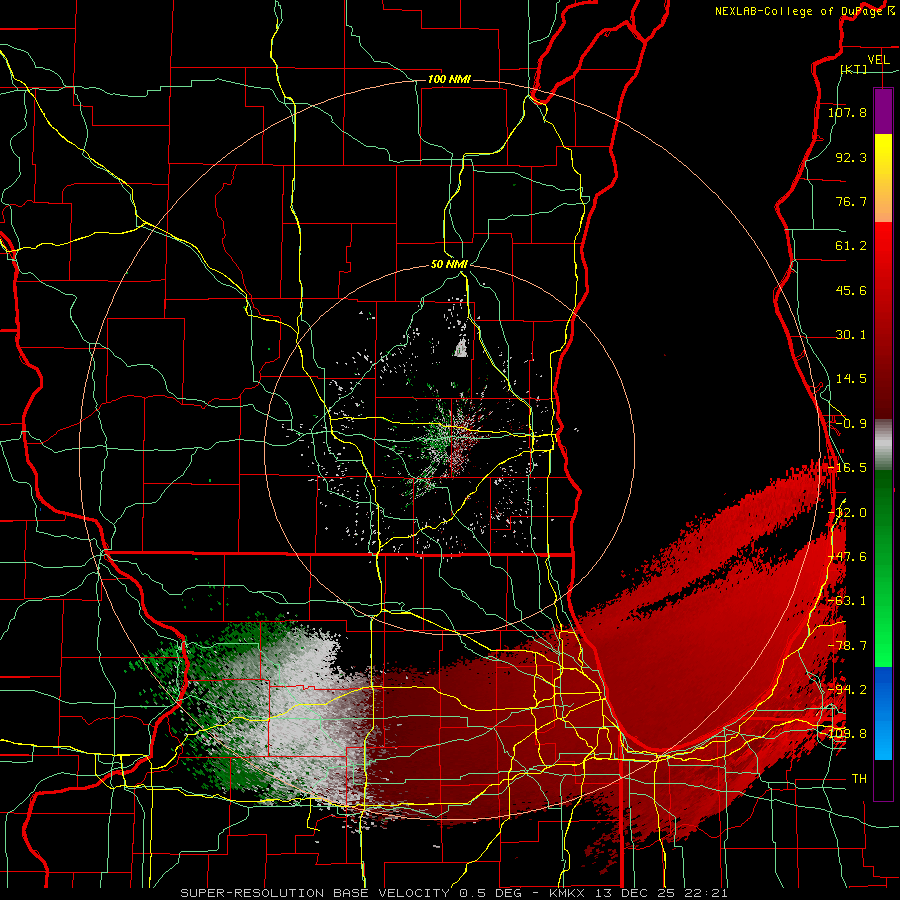This screenshot has height=900, width=900.
Task: Click the [KT] units label
Action: tap(854, 69)
